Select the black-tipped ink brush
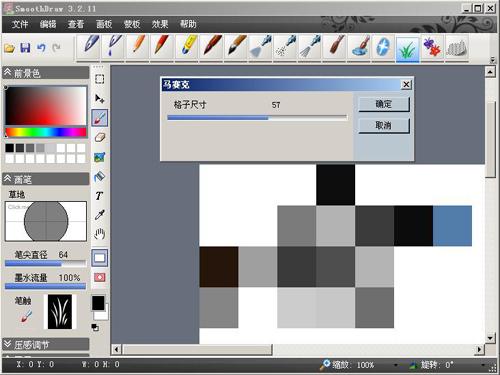The width and height of the screenshot is (500, 375). click(x=236, y=47)
